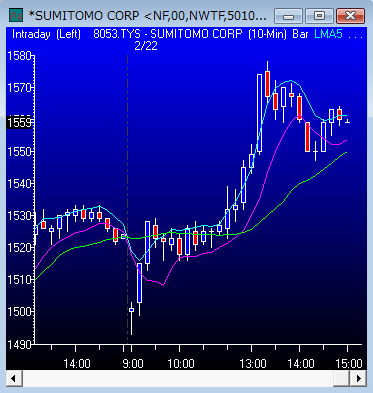Click the Bar chart type label
373x393 pixels.
click(300, 34)
